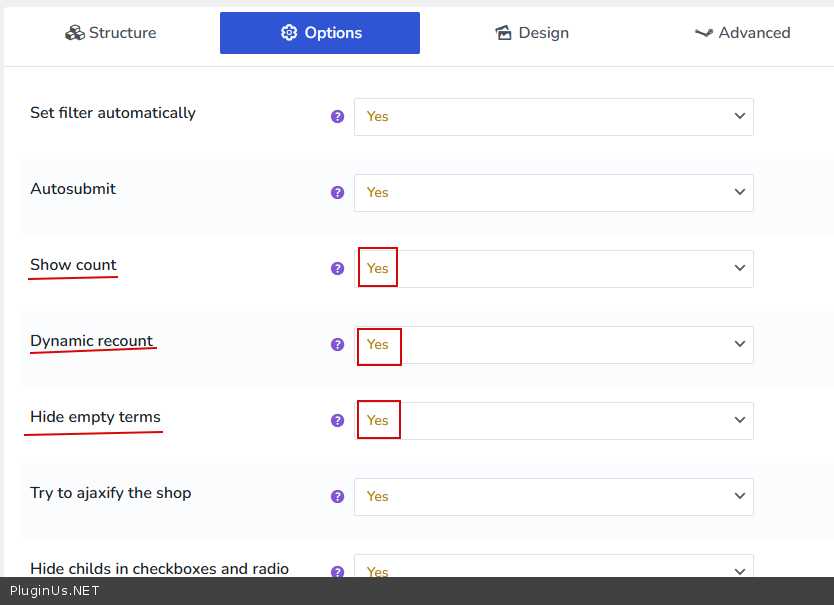
Task: Select the Options tab
Action: click(320, 33)
